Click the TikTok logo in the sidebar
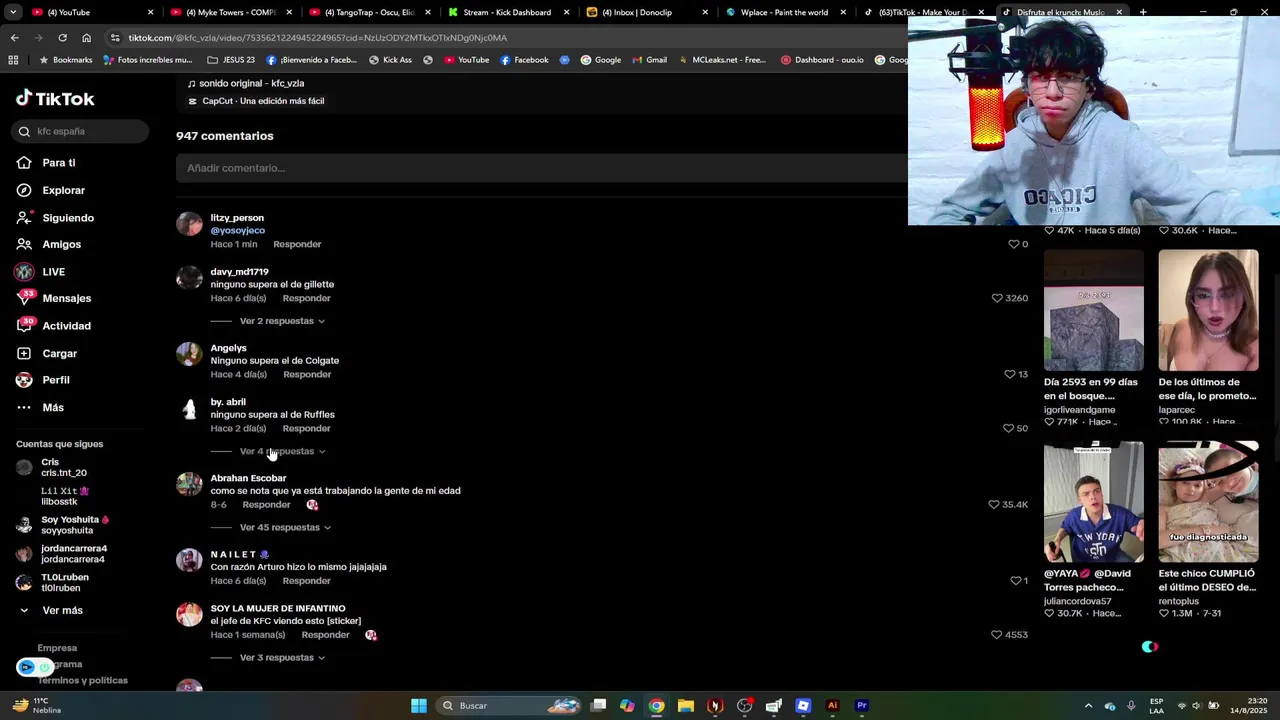The image size is (1280, 720). [x=55, y=98]
